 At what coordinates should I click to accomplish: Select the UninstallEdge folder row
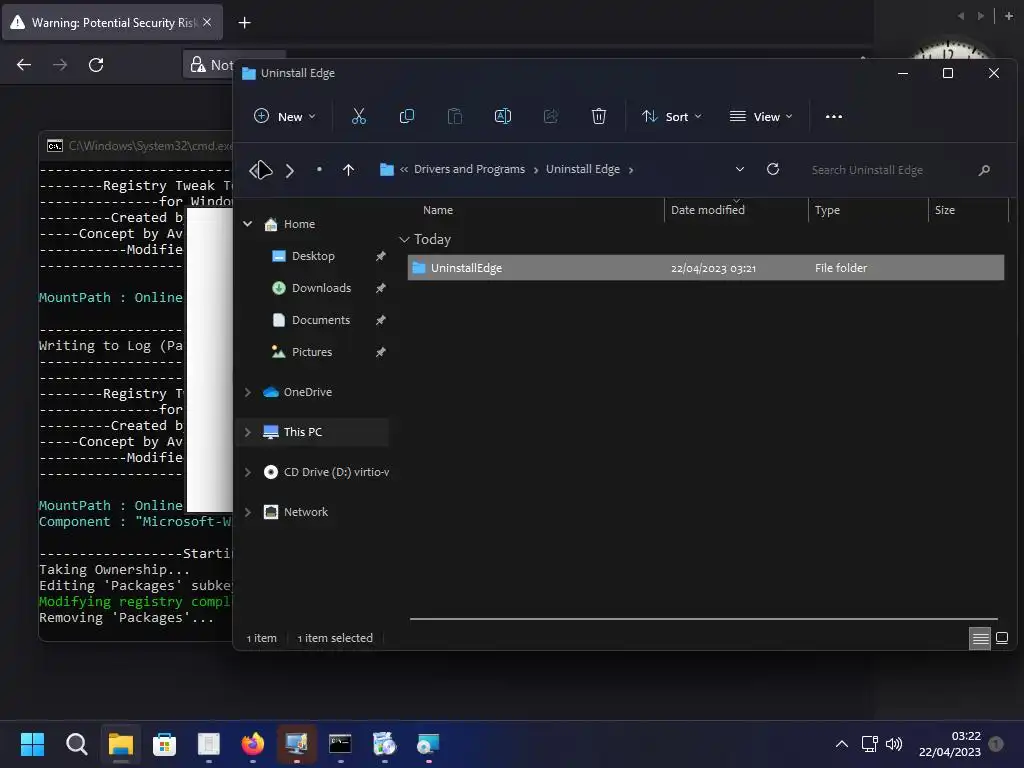[705, 268]
